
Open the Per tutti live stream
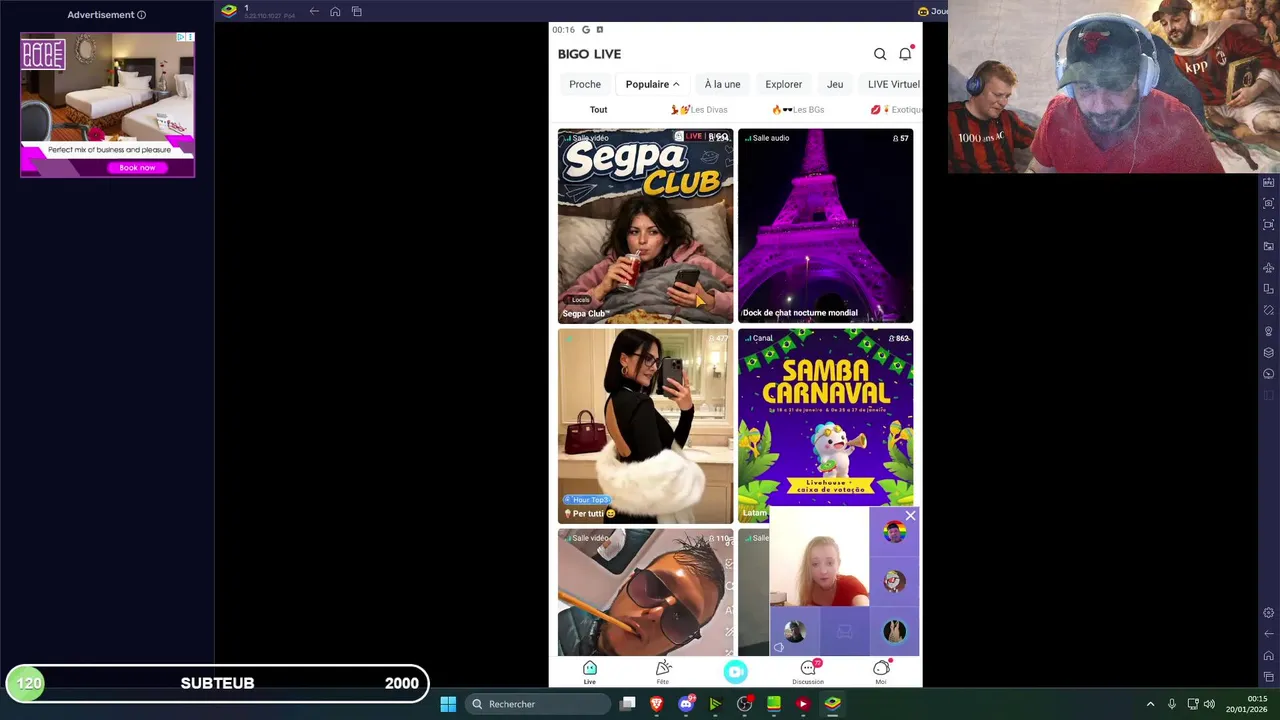pyautogui.click(x=645, y=426)
